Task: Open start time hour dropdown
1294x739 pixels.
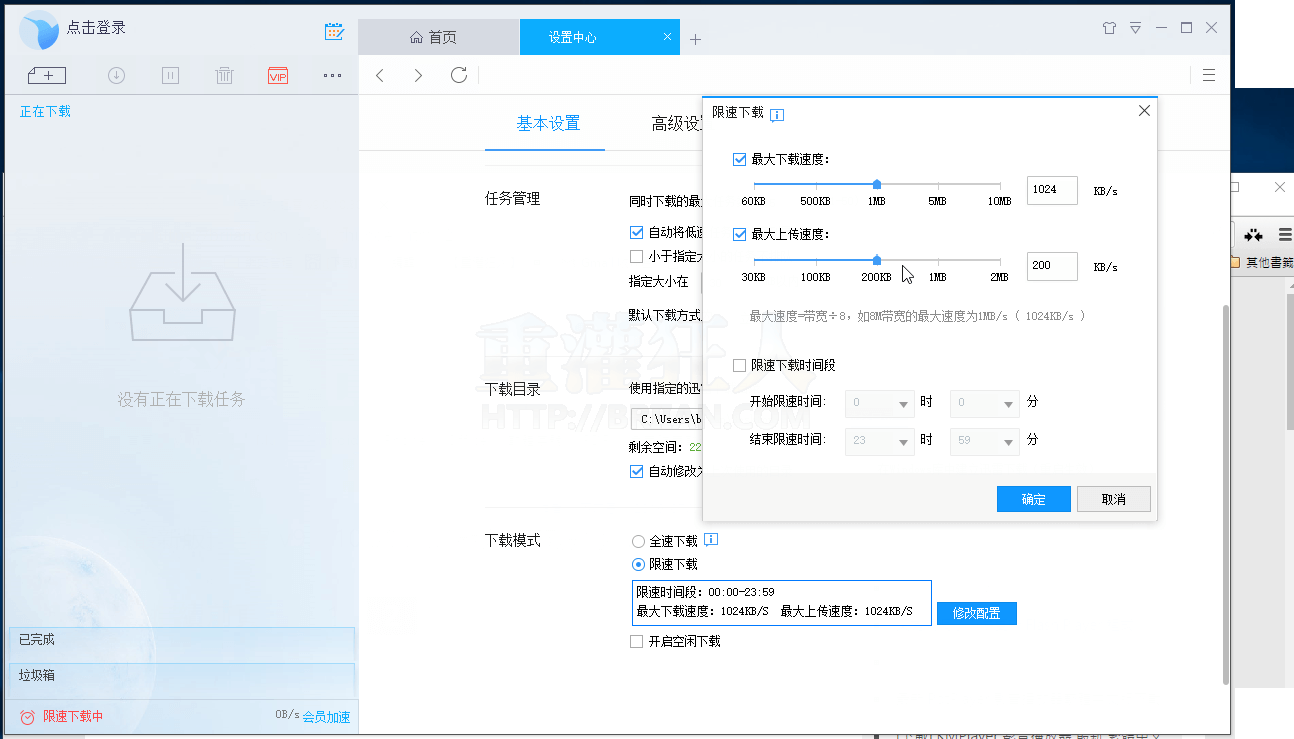Action: pos(880,403)
